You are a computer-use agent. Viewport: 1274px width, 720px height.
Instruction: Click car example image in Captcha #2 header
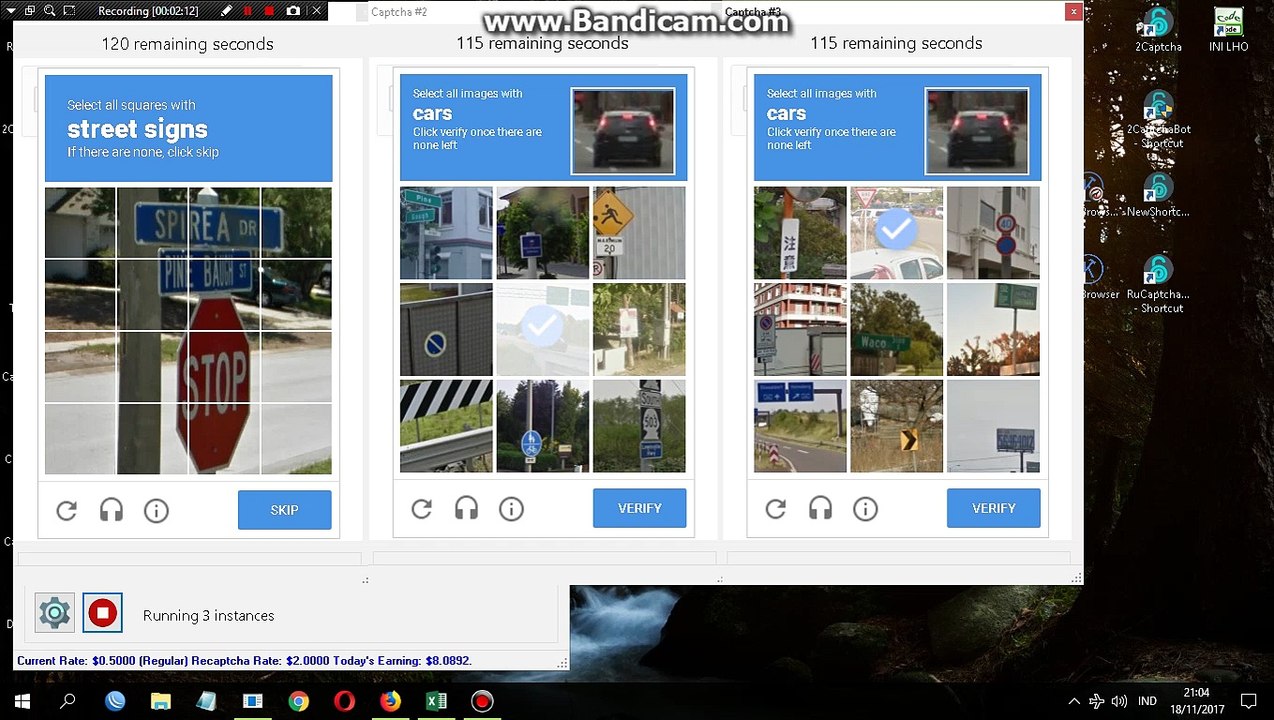pyautogui.click(x=623, y=131)
